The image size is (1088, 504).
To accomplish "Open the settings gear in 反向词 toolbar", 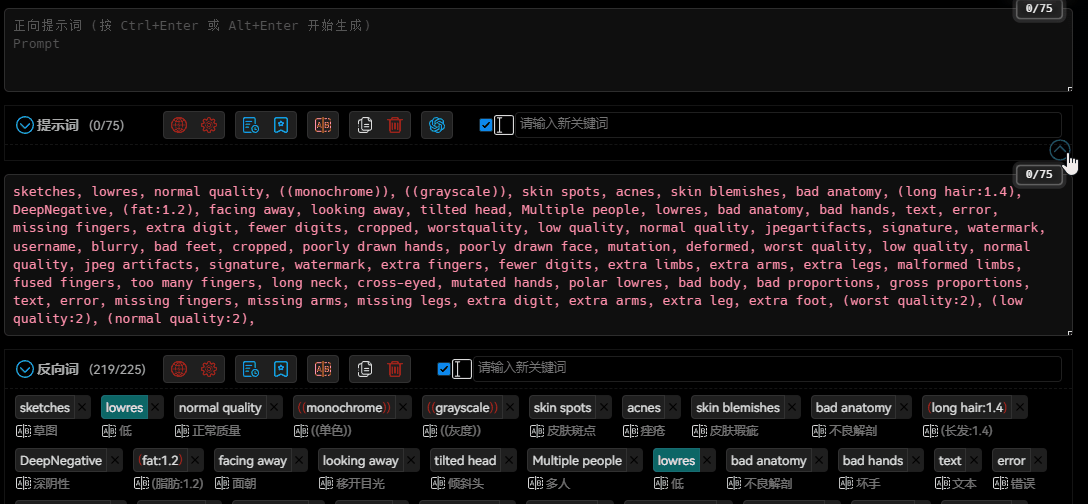I will point(209,369).
